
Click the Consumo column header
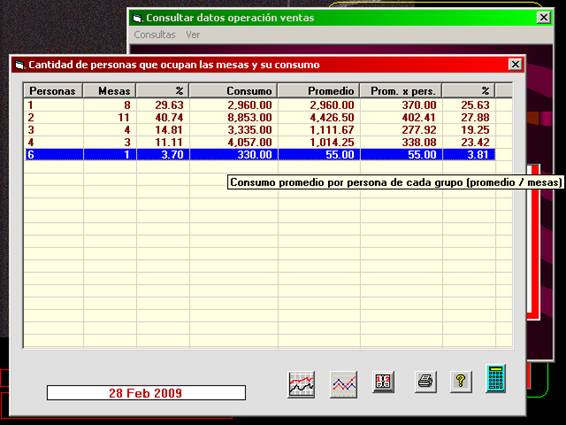pyautogui.click(x=233, y=91)
